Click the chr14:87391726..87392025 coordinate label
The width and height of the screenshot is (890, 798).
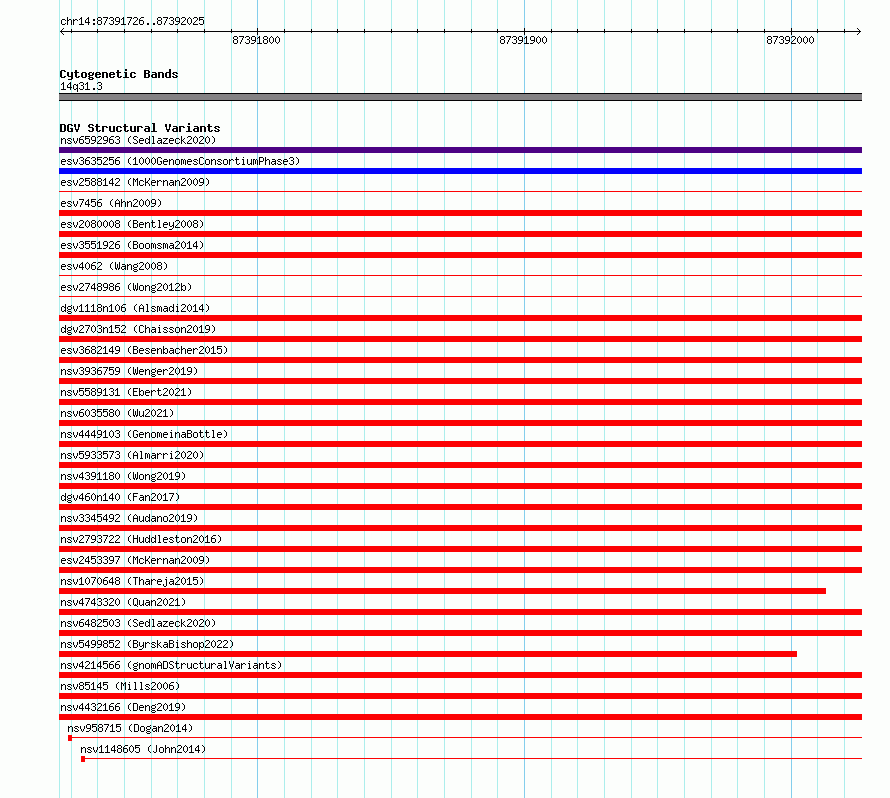pyautogui.click(x=132, y=22)
